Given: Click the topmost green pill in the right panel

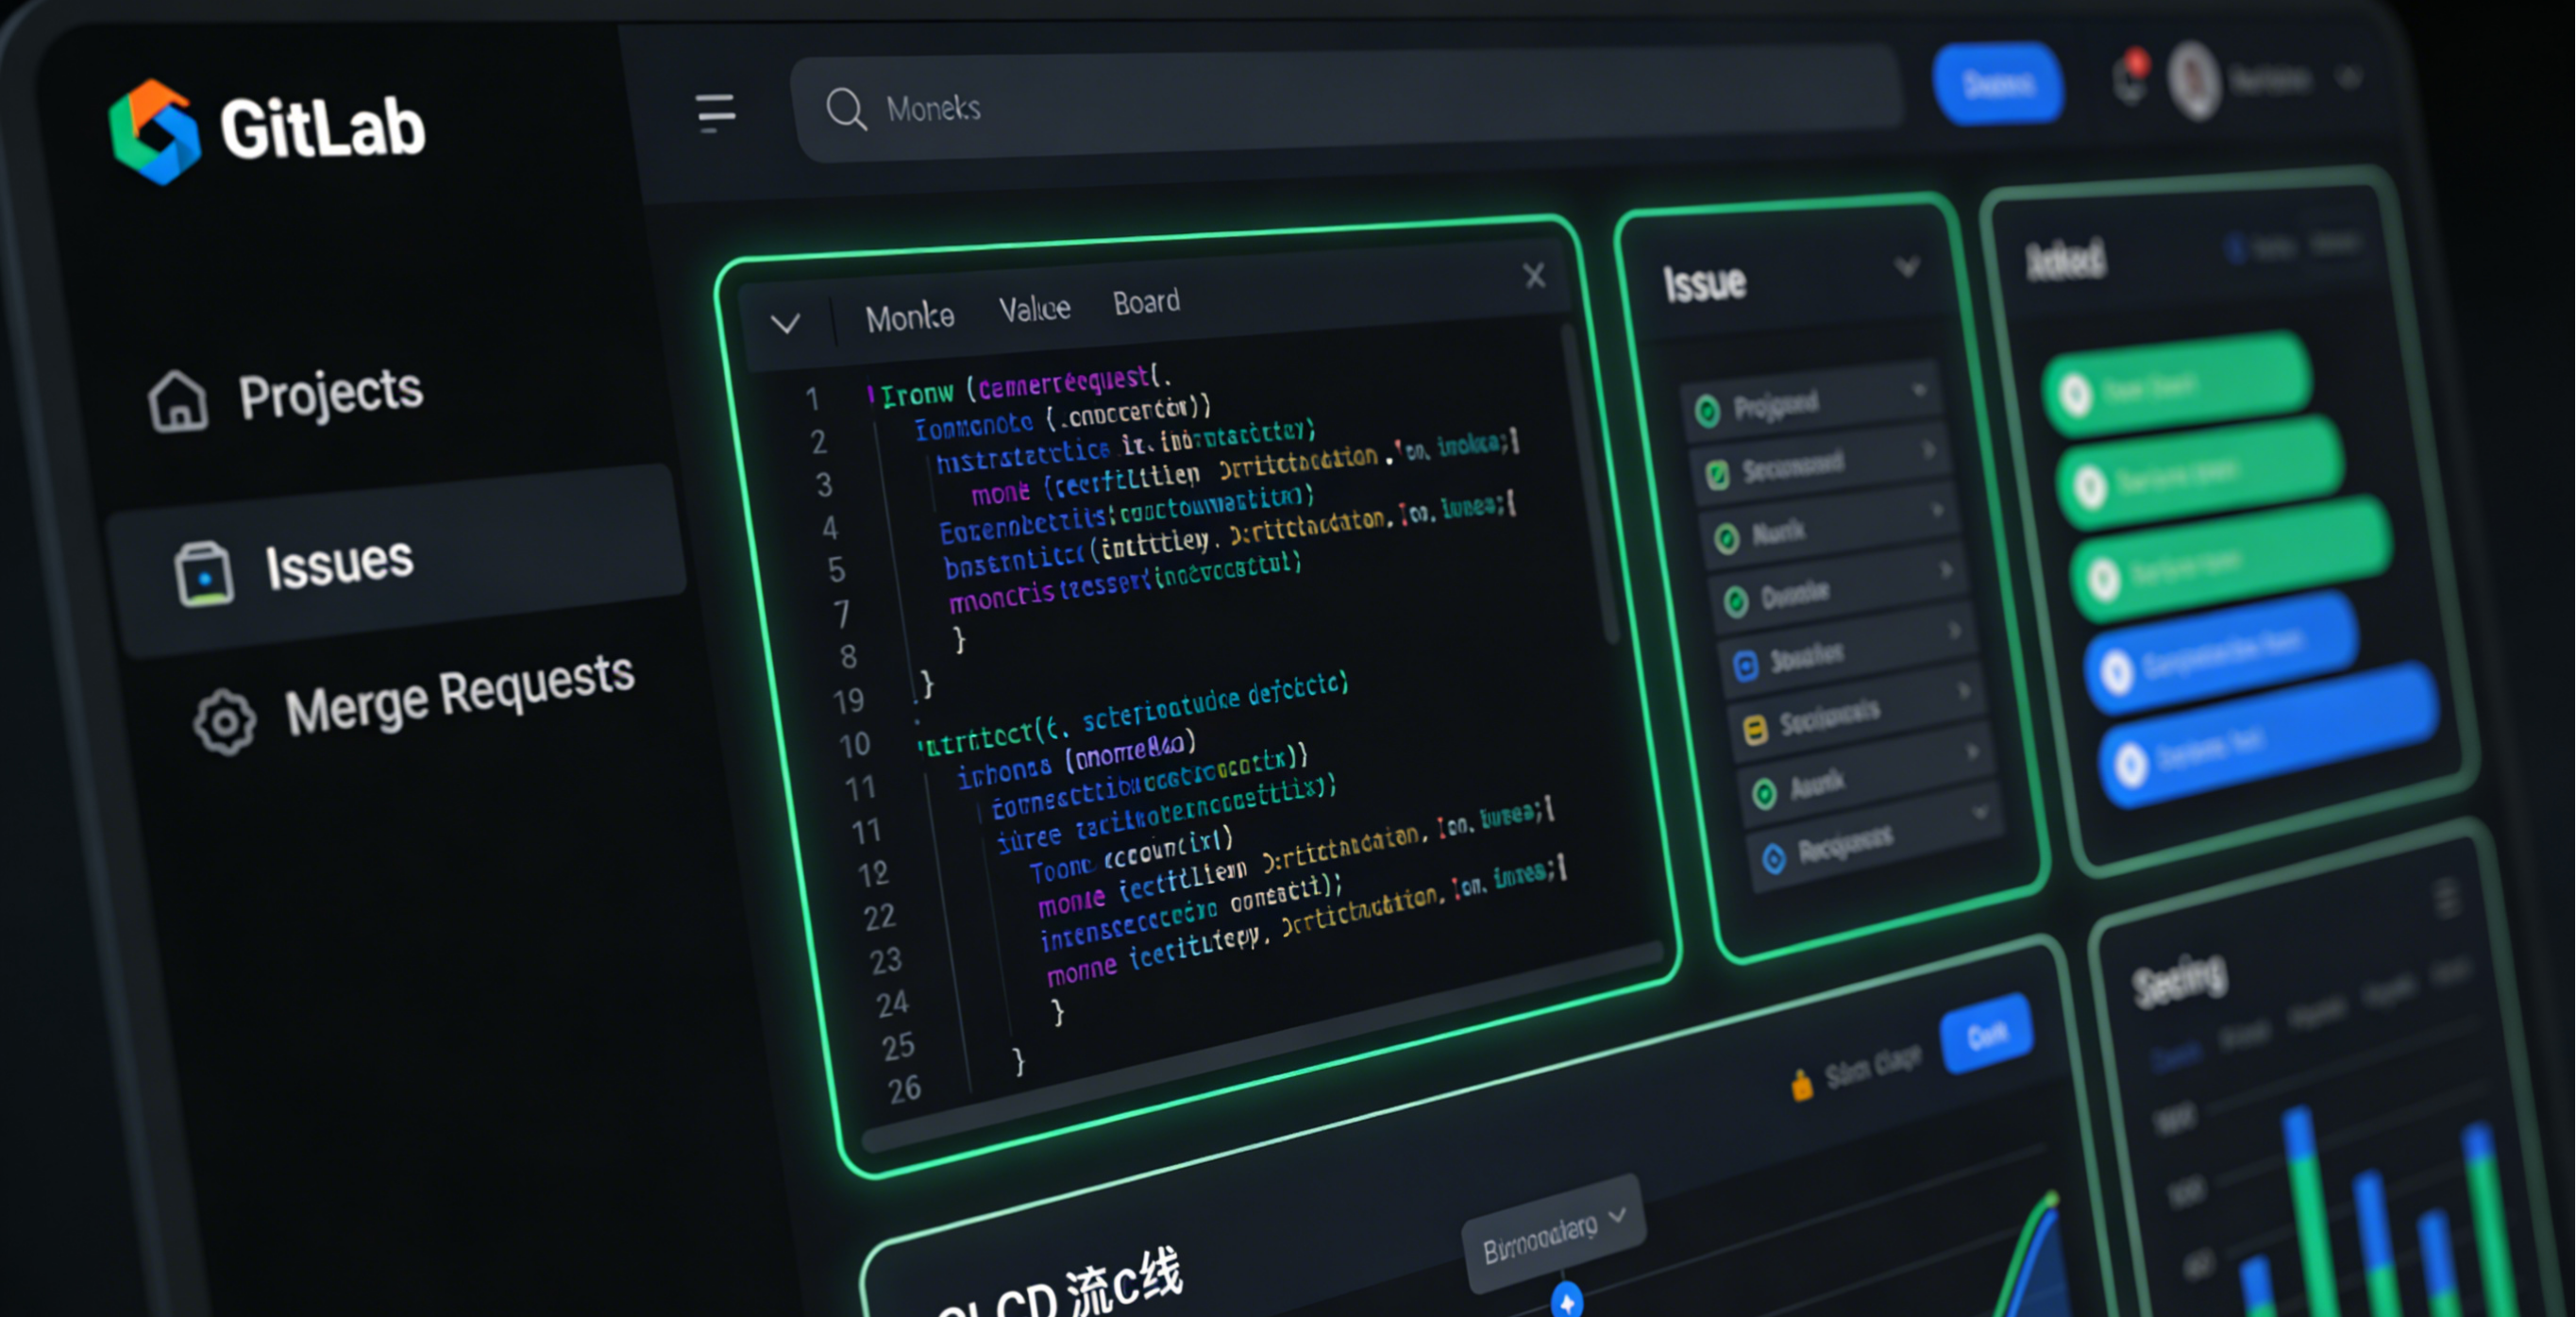Looking at the screenshot, I should point(2178,384).
